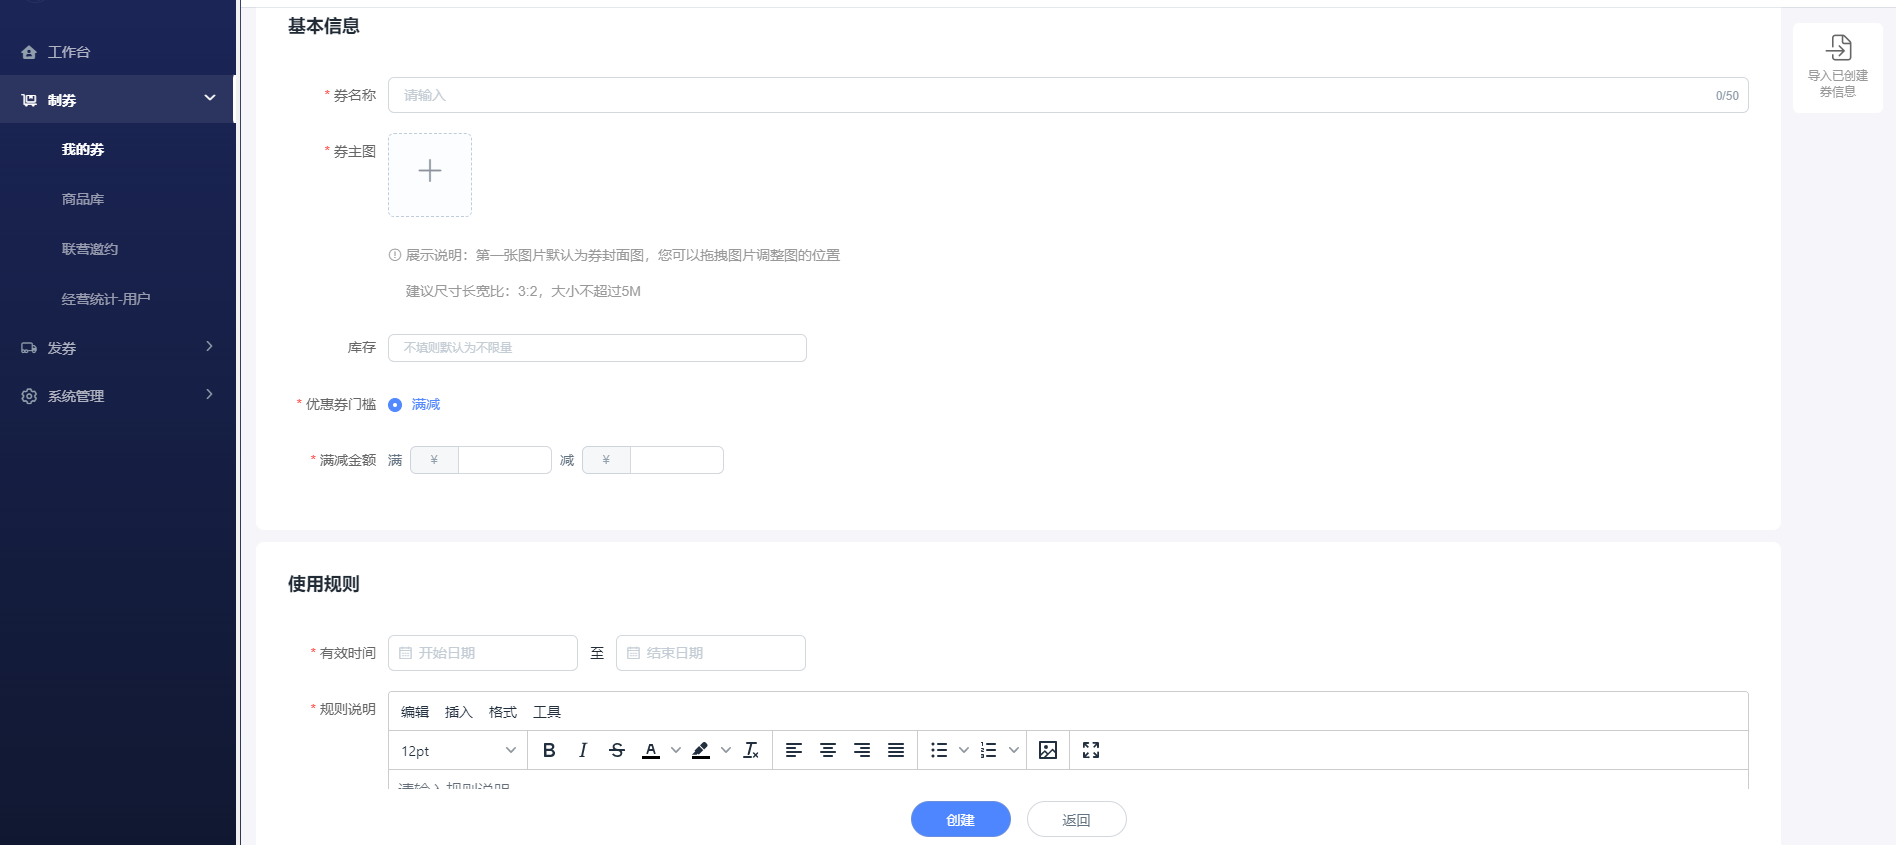Open text color picker dropdown arrow

(676, 750)
